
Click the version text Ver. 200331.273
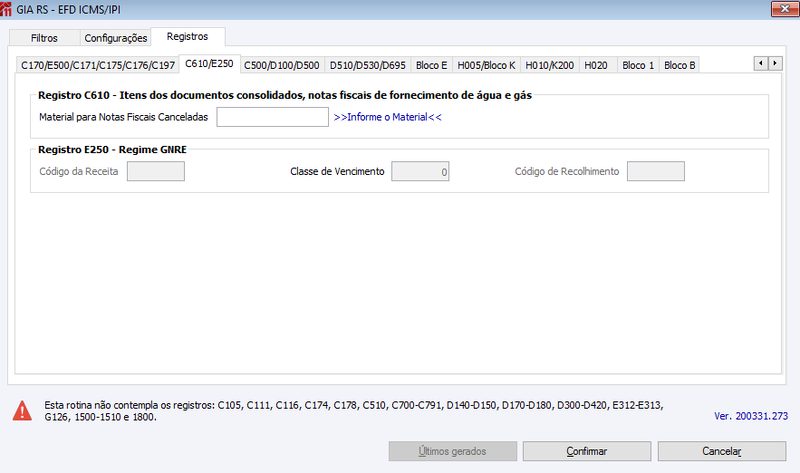click(751, 416)
